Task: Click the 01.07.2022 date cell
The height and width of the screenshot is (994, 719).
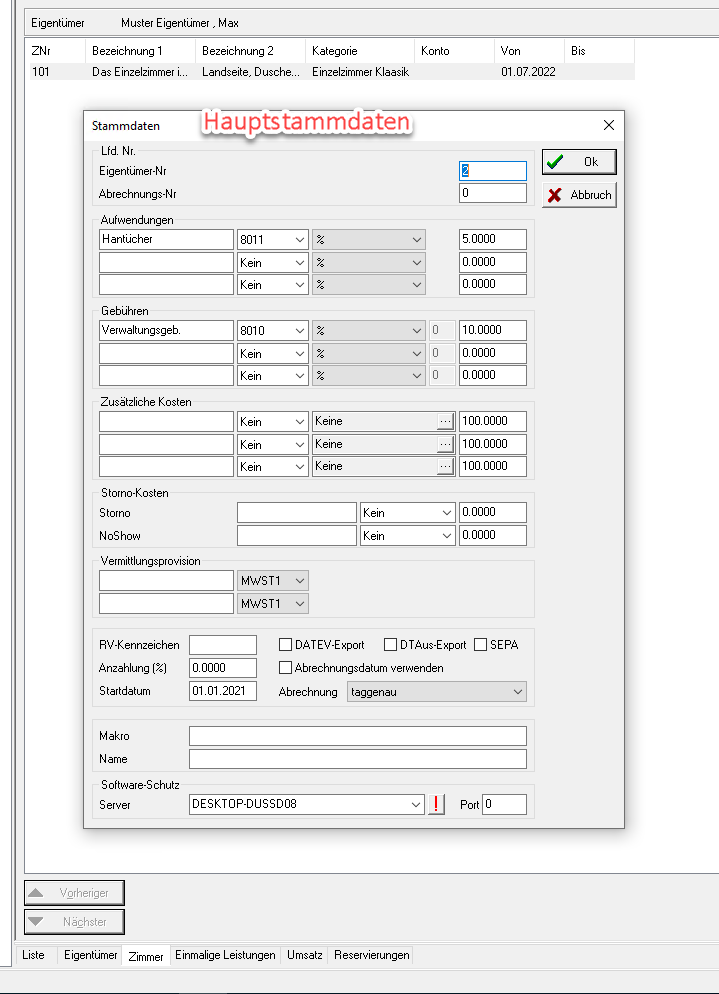Action: click(x=528, y=72)
